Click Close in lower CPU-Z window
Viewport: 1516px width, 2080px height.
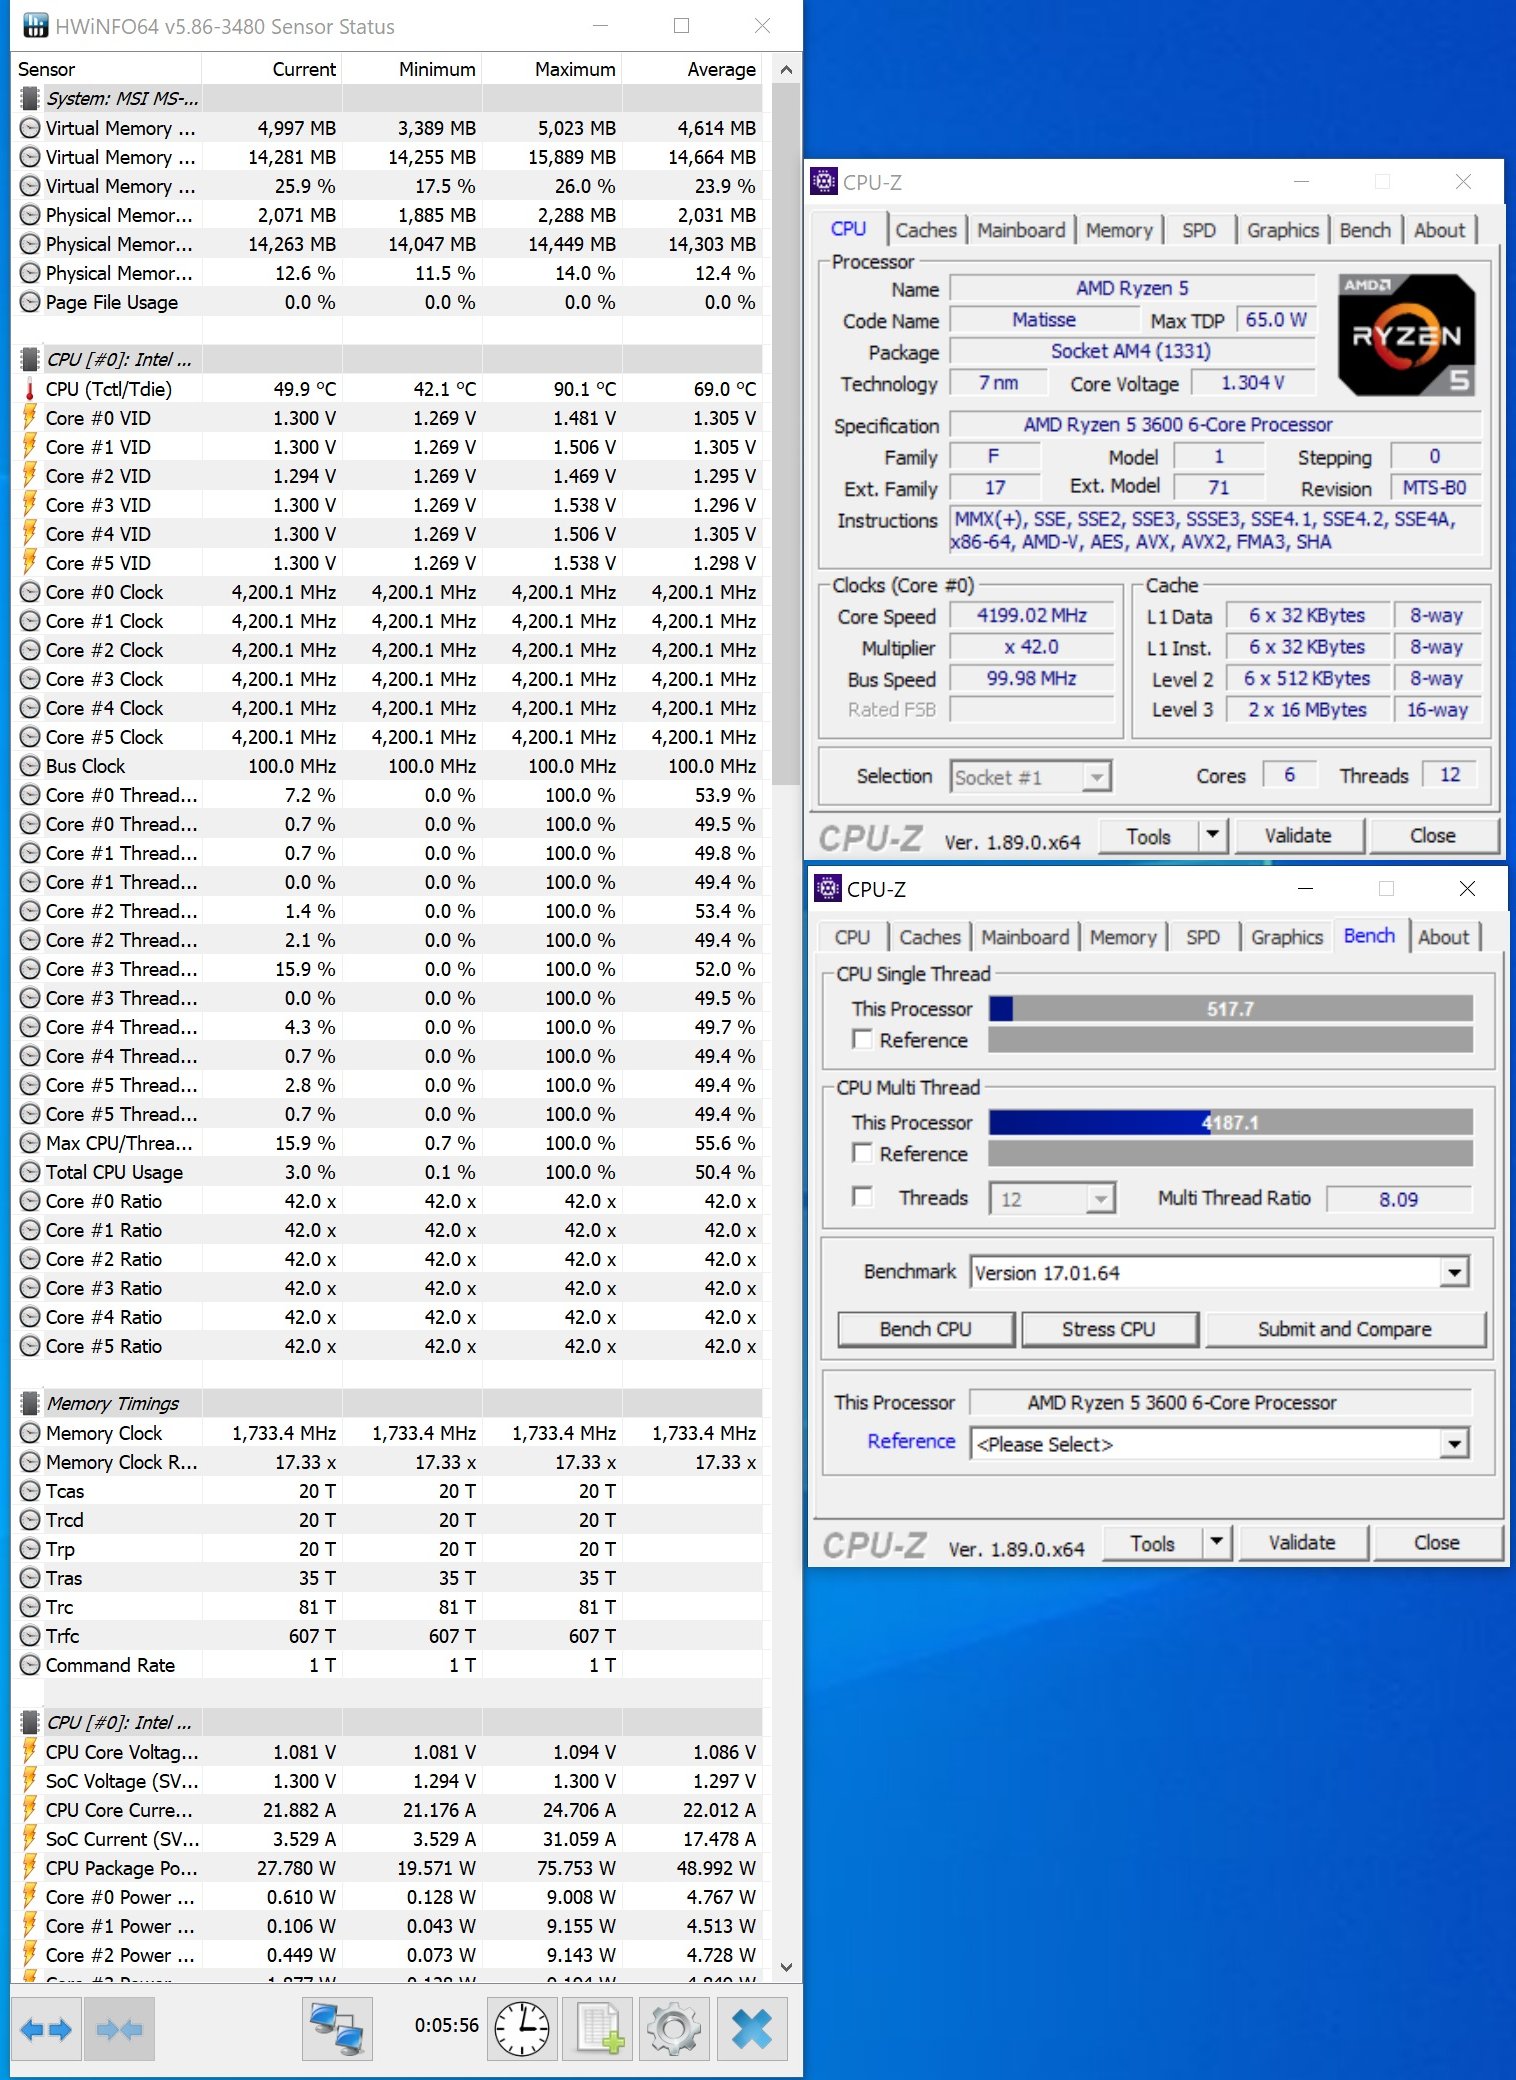1436,1542
